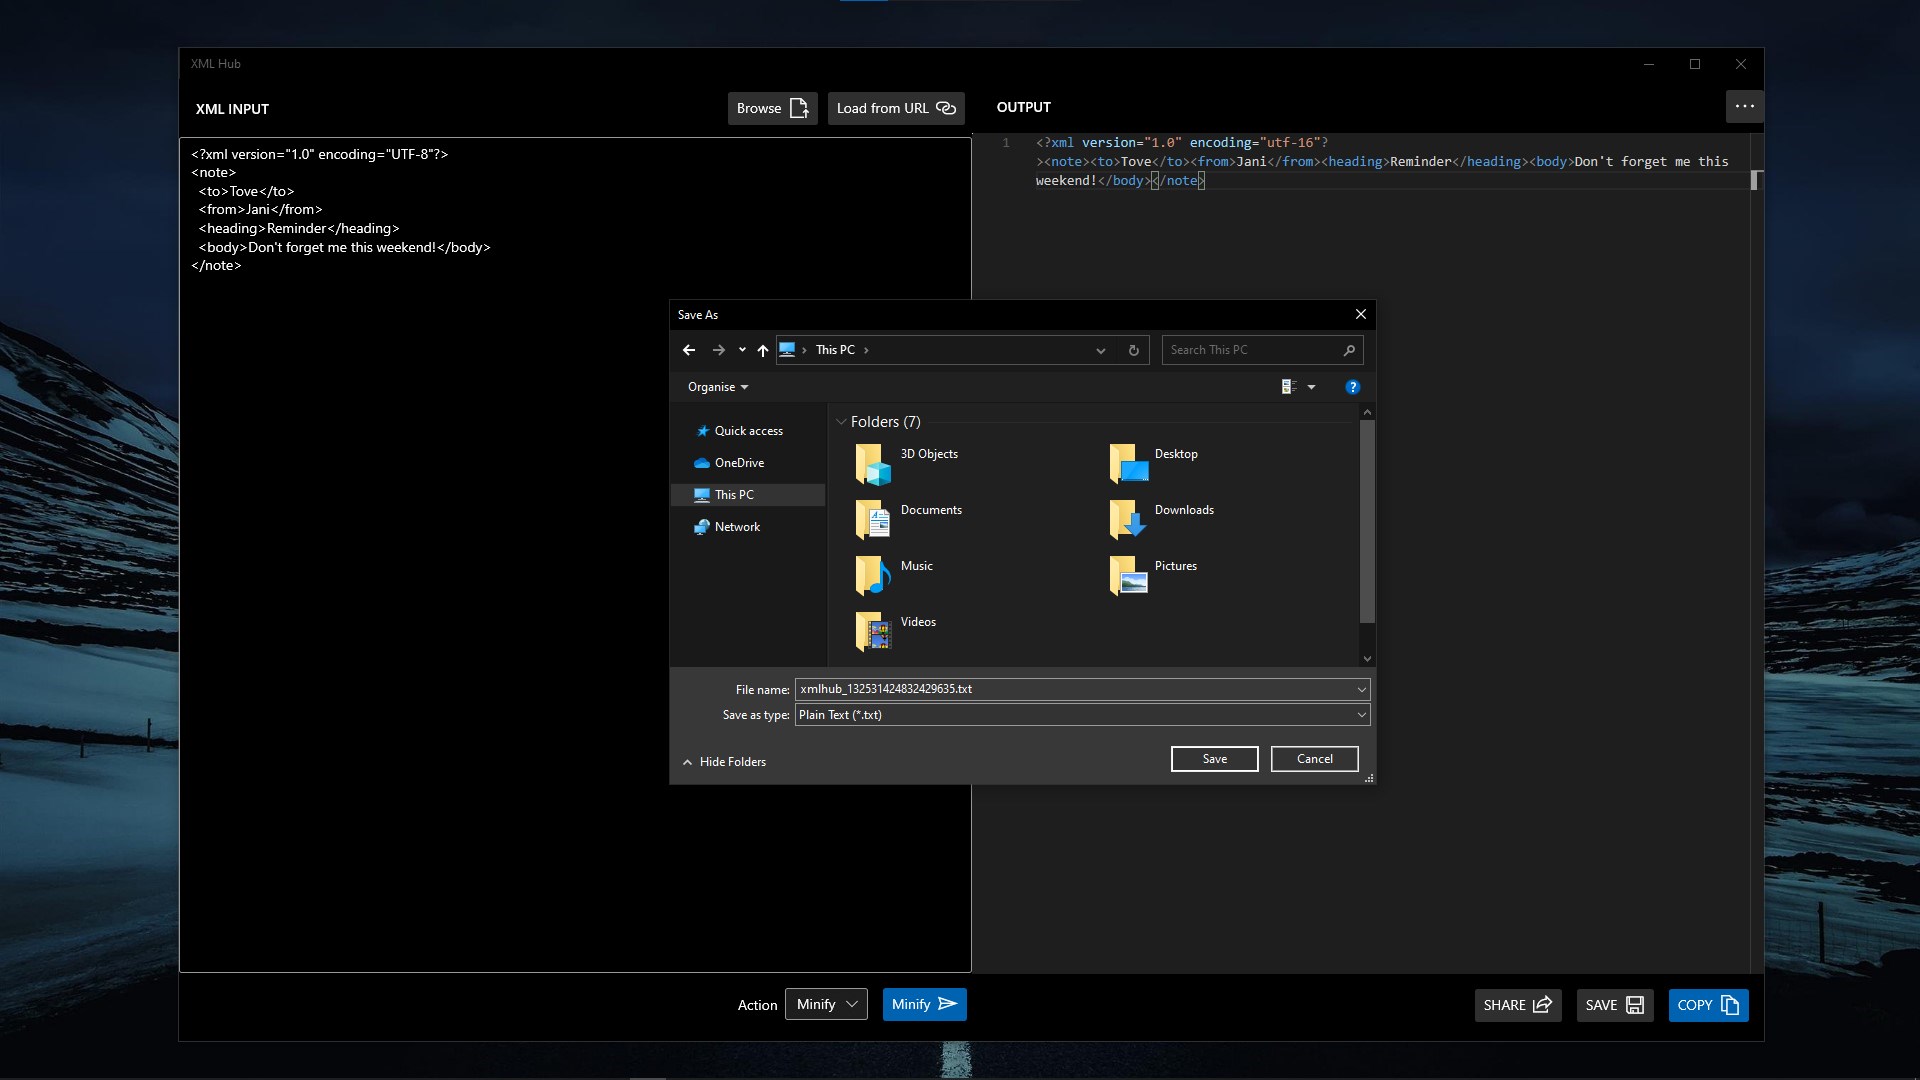Image resolution: width=1920 pixels, height=1080 pixels.
Task: Click the refresh icon in Save As dialog
Action: 1133,350
